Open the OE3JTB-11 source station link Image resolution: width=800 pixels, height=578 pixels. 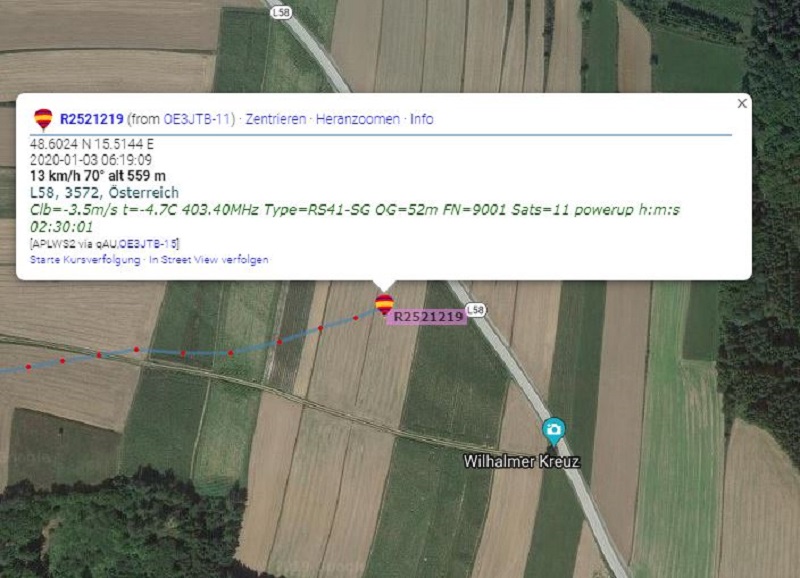[196, 119]
